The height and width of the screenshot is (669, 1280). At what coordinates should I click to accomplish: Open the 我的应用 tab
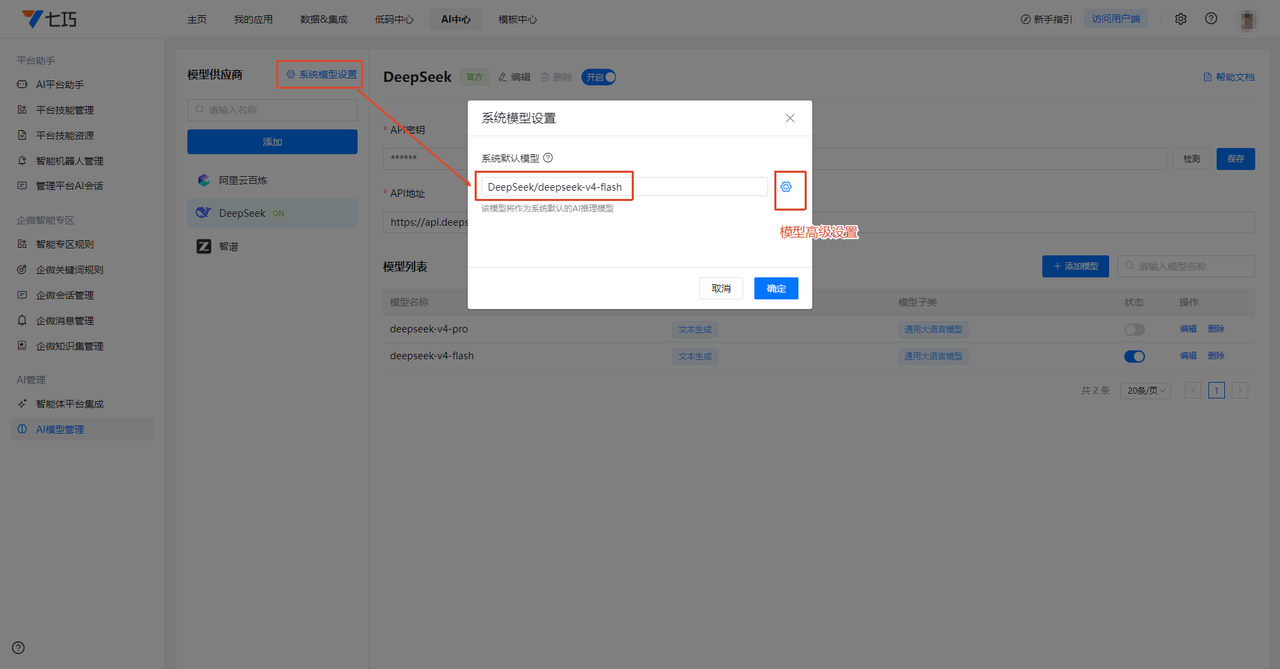253,19
